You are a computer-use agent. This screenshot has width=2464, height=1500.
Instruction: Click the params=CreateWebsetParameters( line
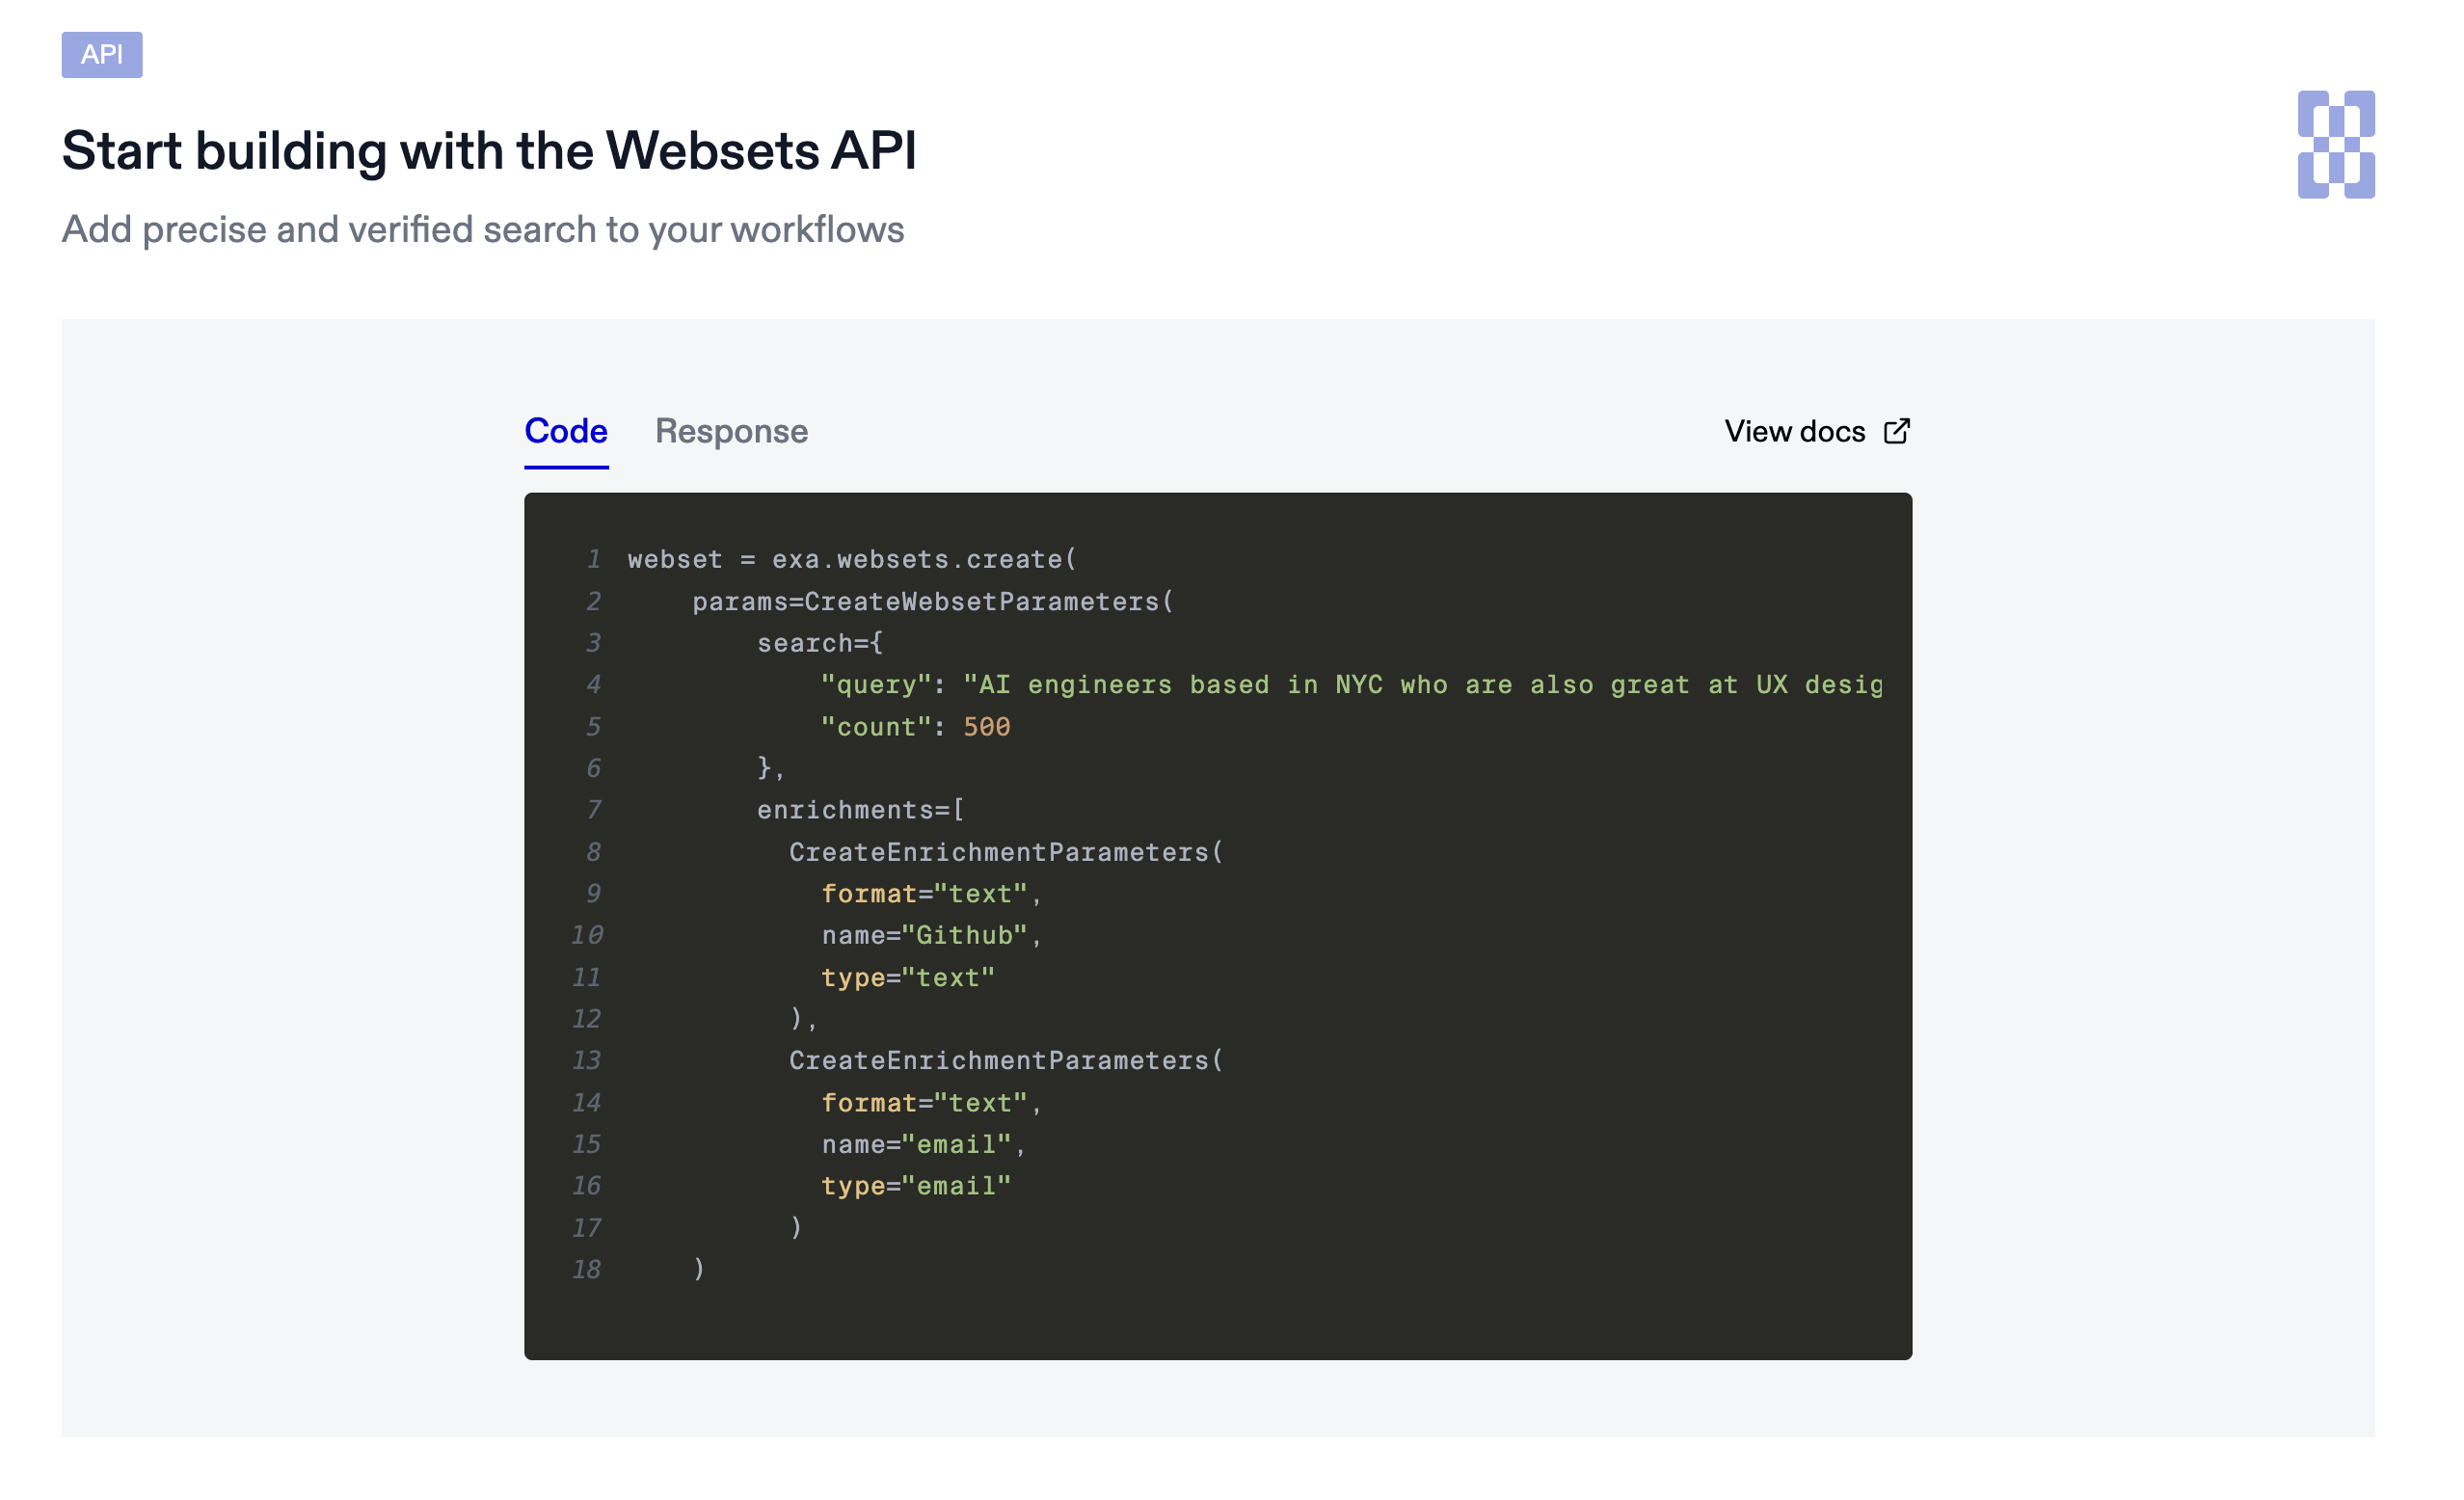[932, 601]
